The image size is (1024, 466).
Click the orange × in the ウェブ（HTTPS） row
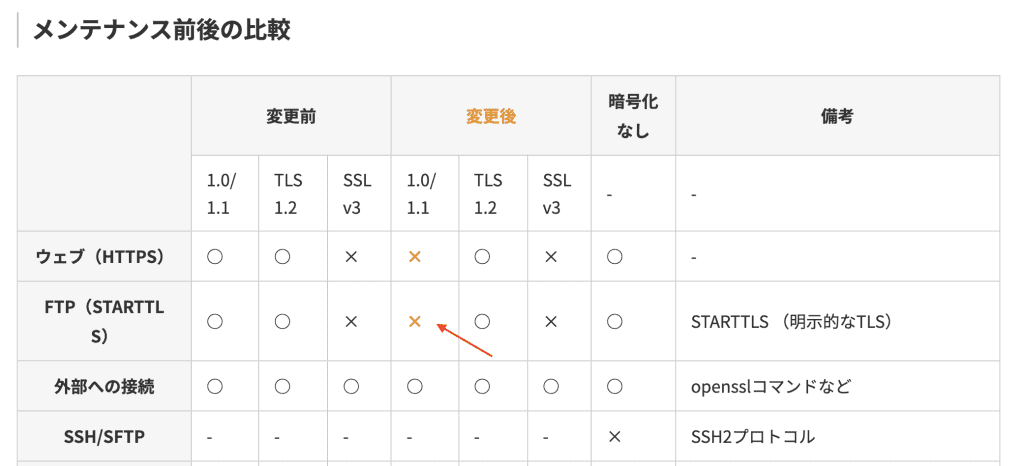414,257
